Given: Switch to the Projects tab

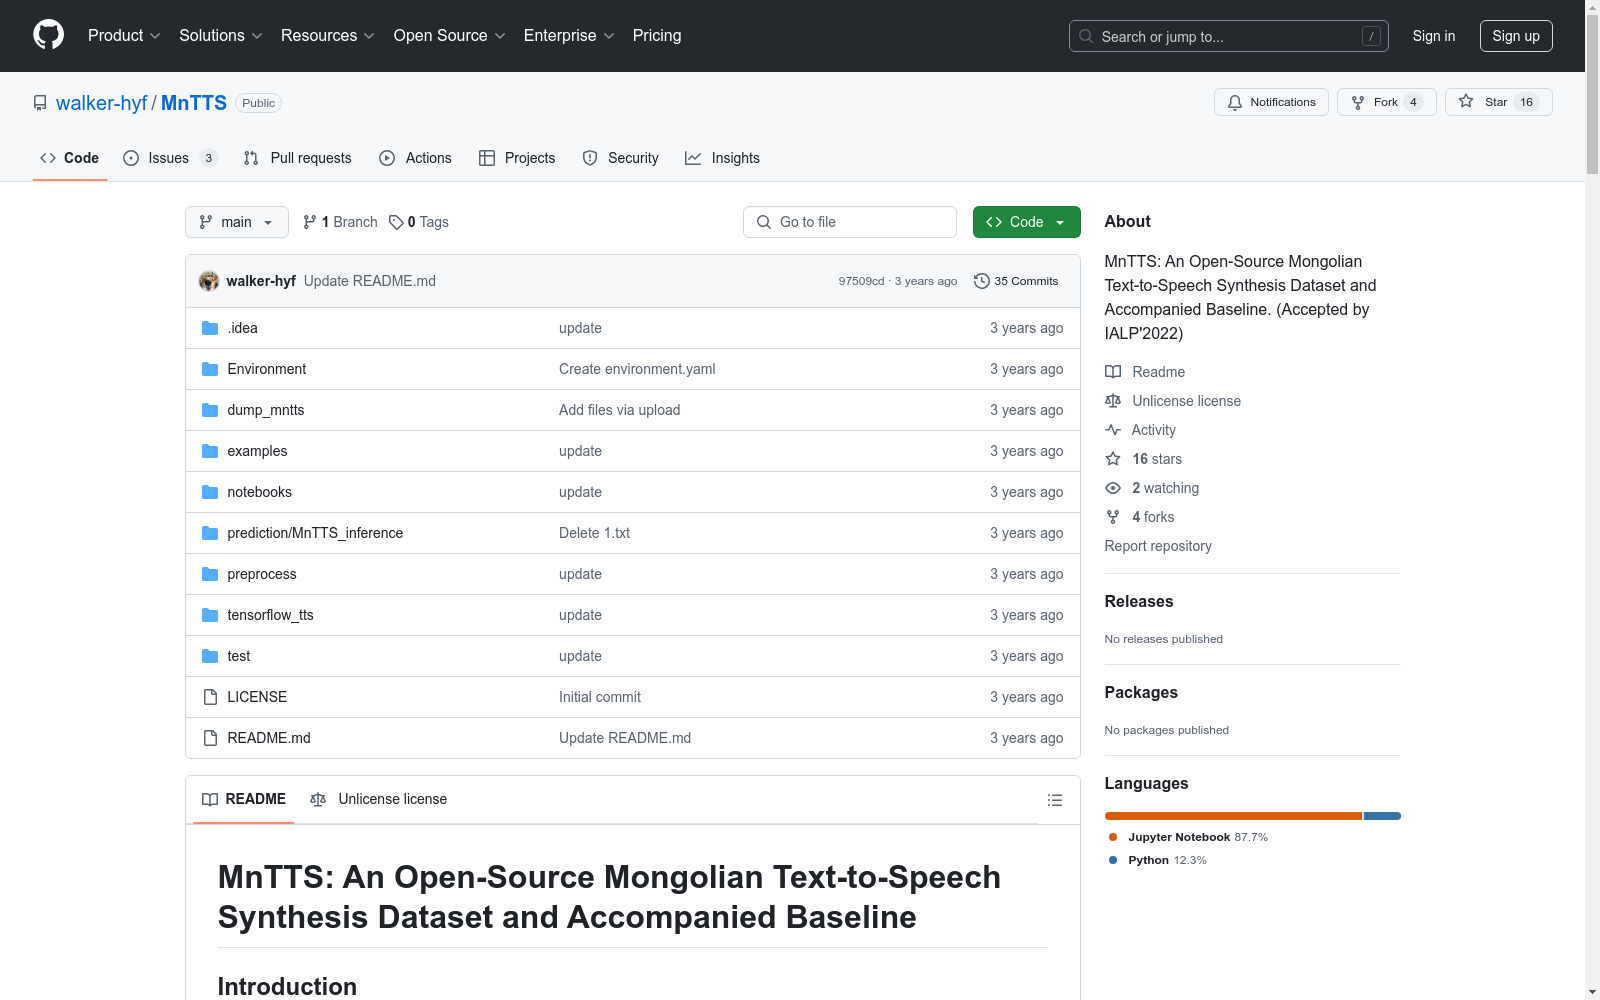Looking at the screenshot, I should pyautogui.click(x=517, y=158).
